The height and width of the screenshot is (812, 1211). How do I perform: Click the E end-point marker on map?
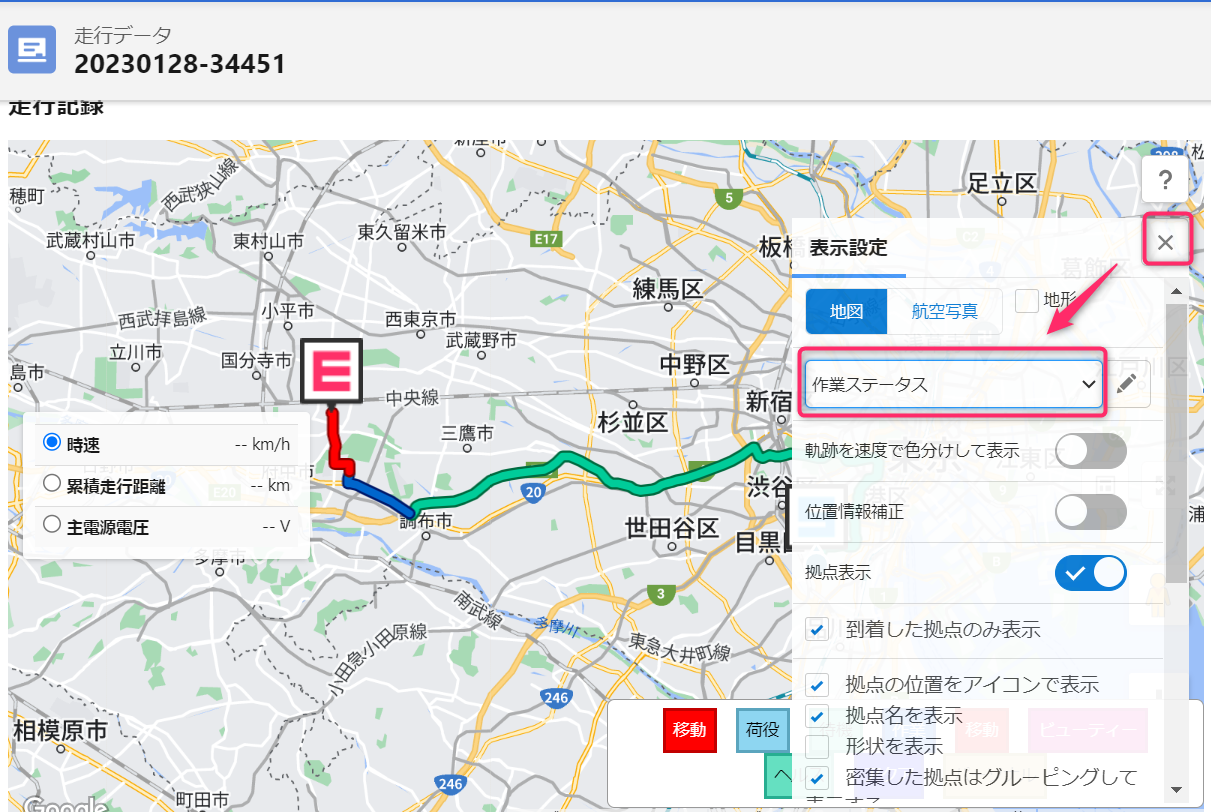(332, 371)
